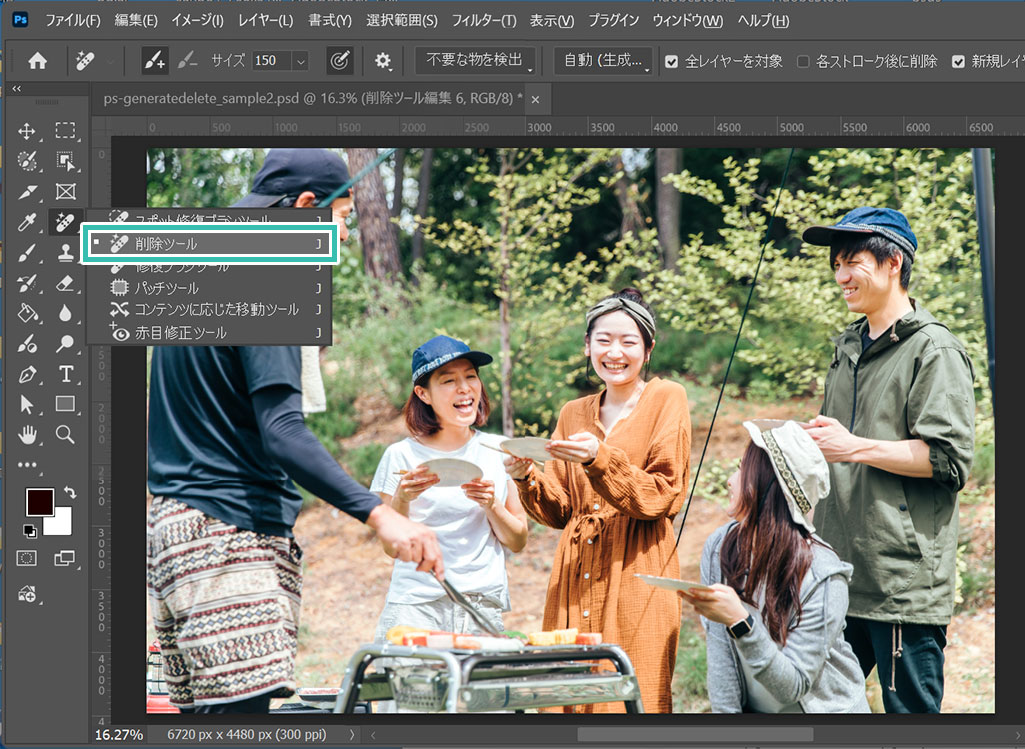Select the History Brush tool
This screenshot has width=1025, height=749.
click(27, 283)
